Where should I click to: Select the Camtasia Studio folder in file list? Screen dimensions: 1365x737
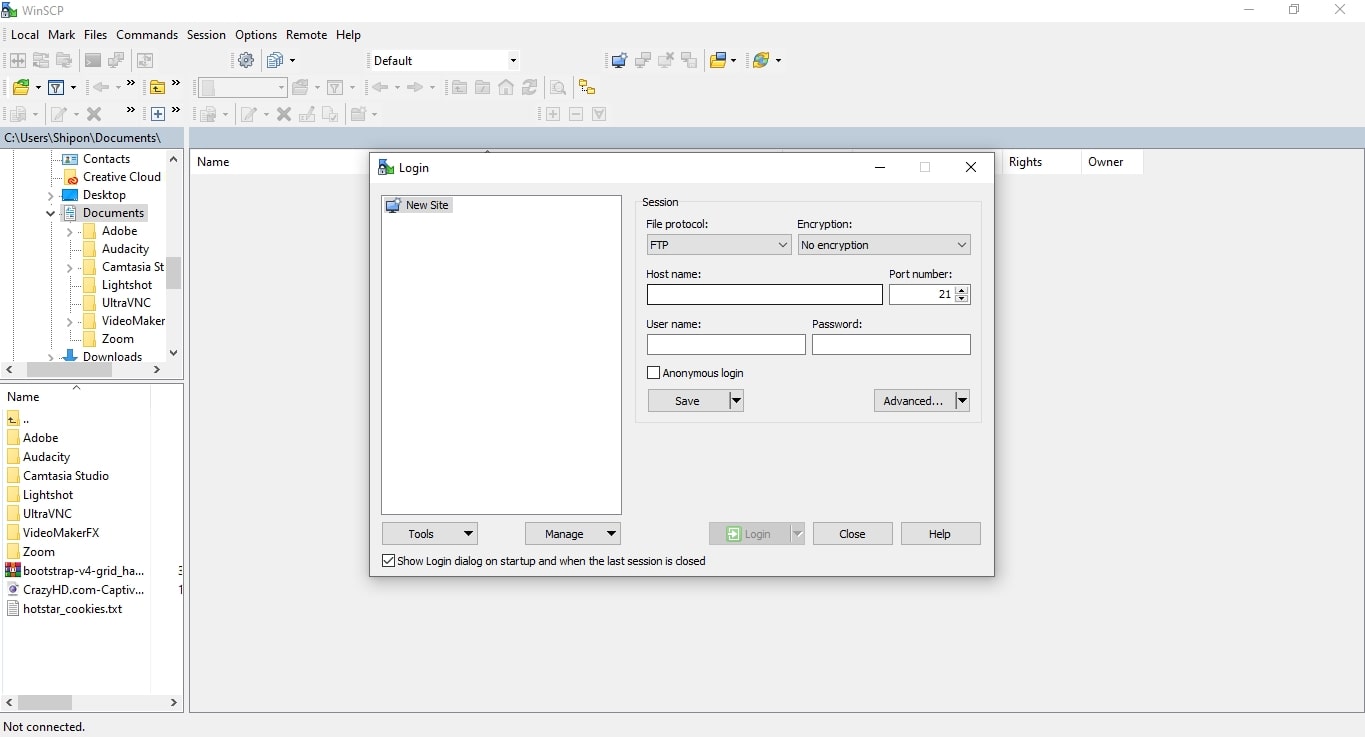click(66, 476)
